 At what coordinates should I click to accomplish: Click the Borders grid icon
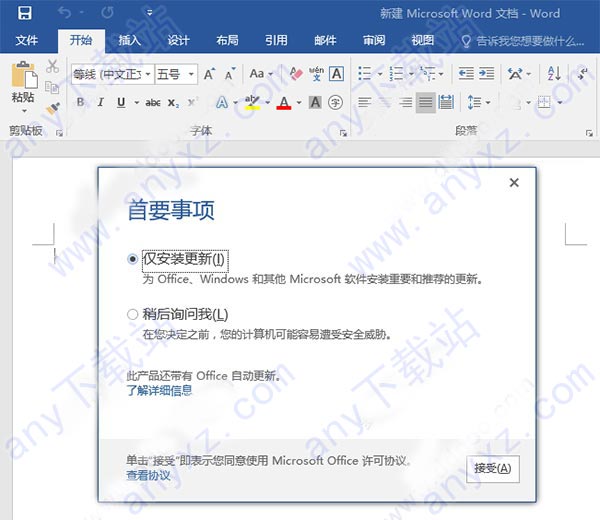pyautogui.click(x=544, y=102)
